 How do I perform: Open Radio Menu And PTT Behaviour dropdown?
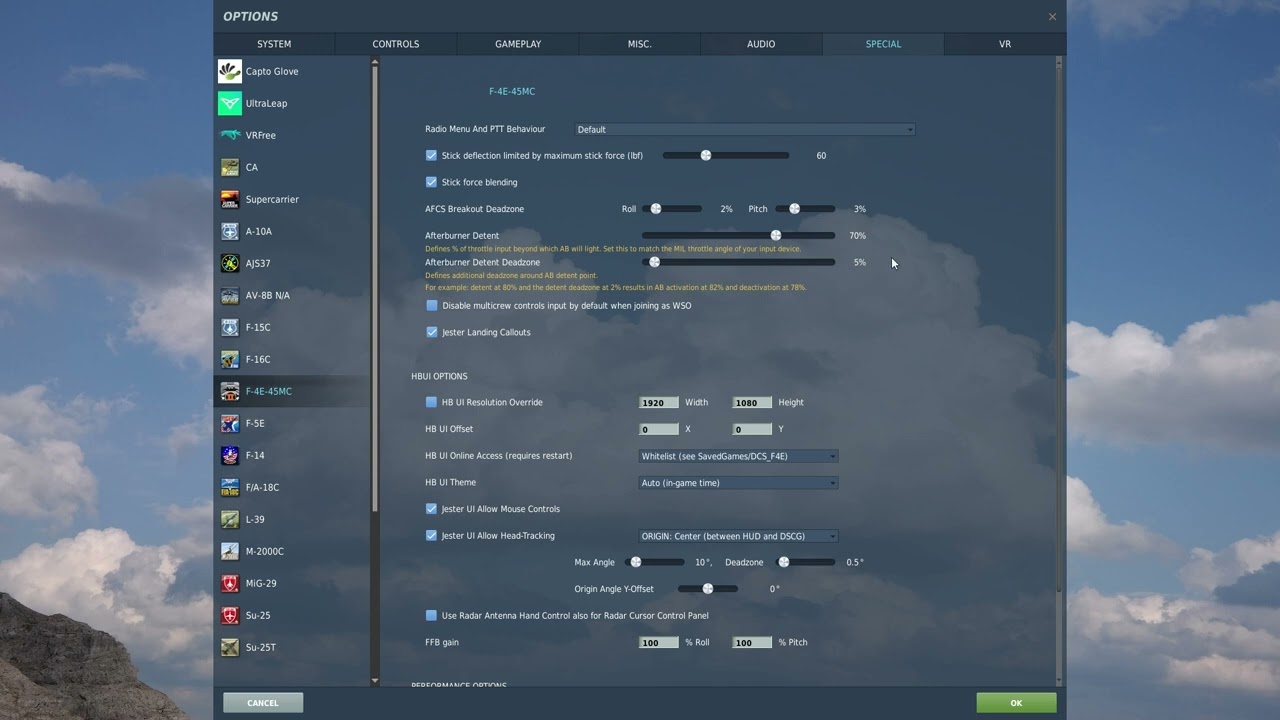click(x=745, y=129)
